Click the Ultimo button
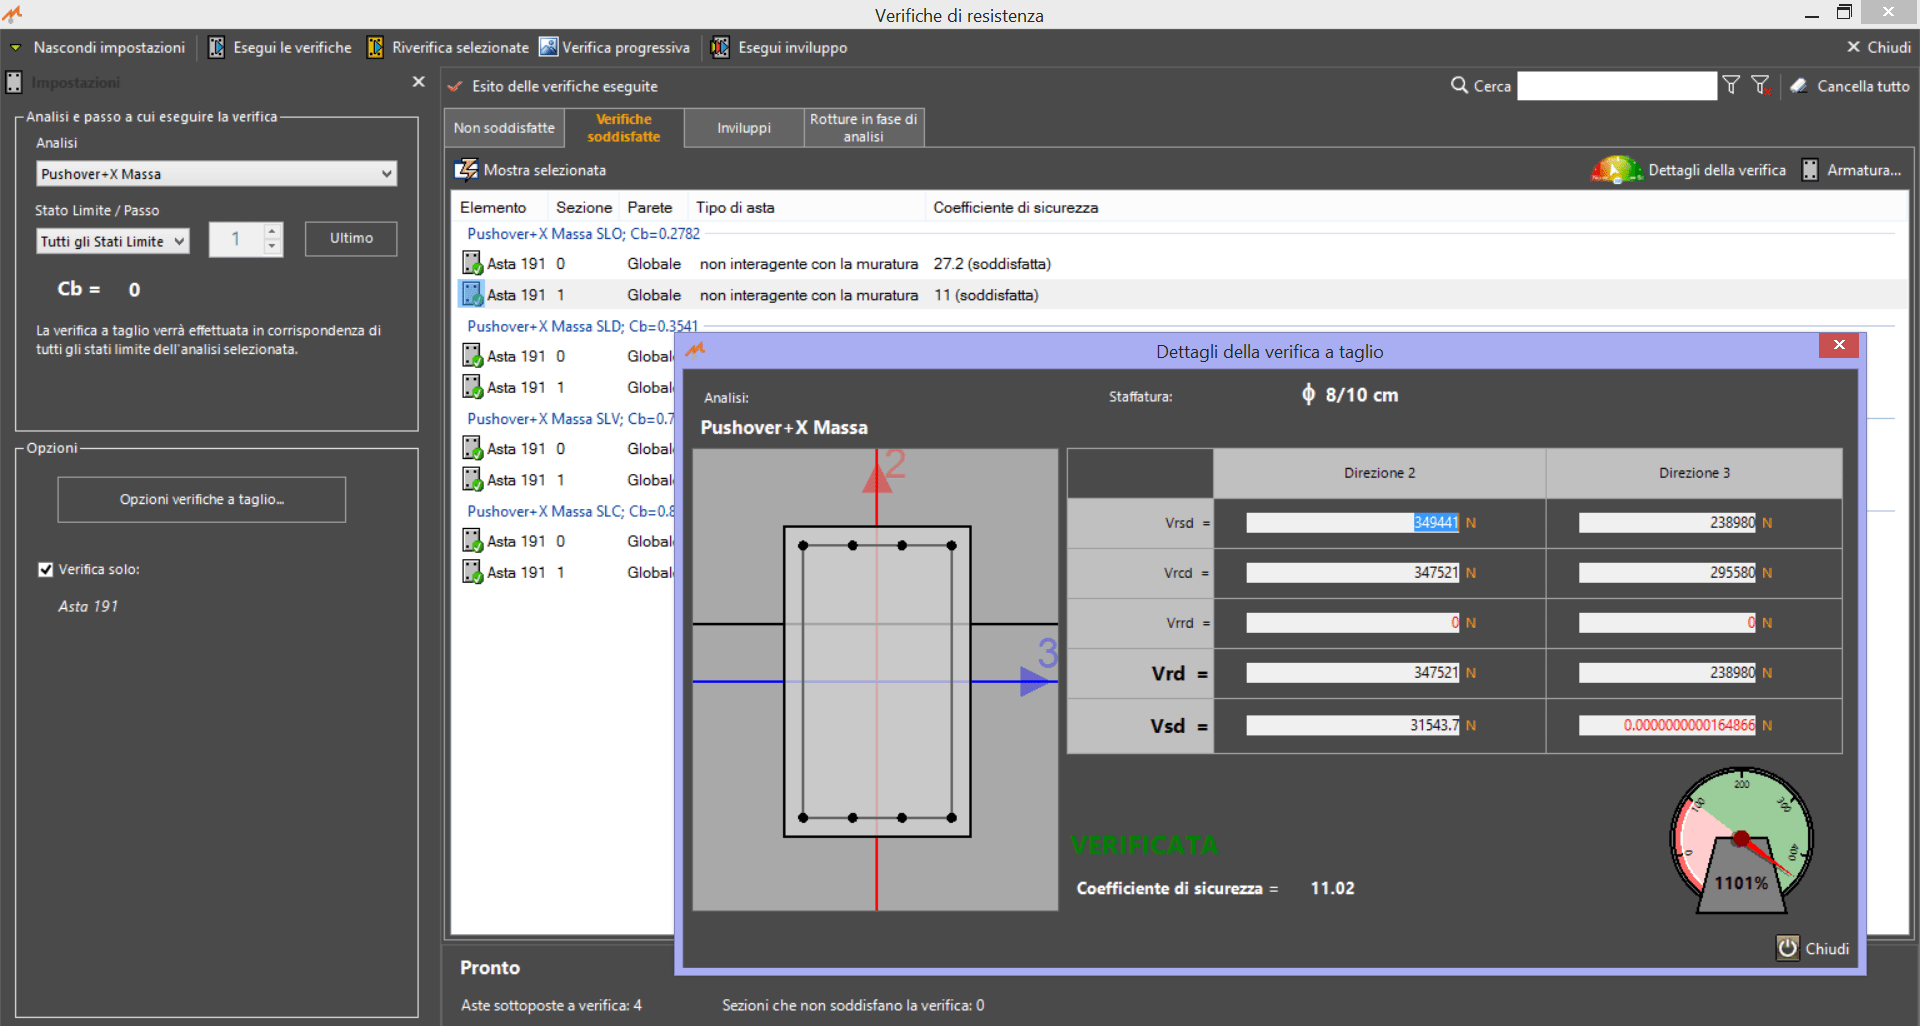The height and width of the screenshot is (1026, 1920). pyautogui.click(x=351, y=238)
